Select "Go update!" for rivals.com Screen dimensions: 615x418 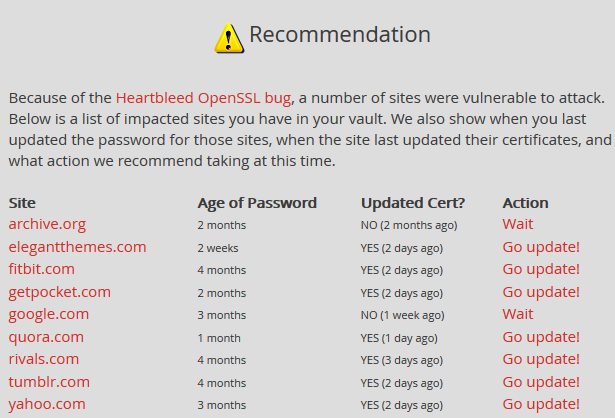click(541, 359)
